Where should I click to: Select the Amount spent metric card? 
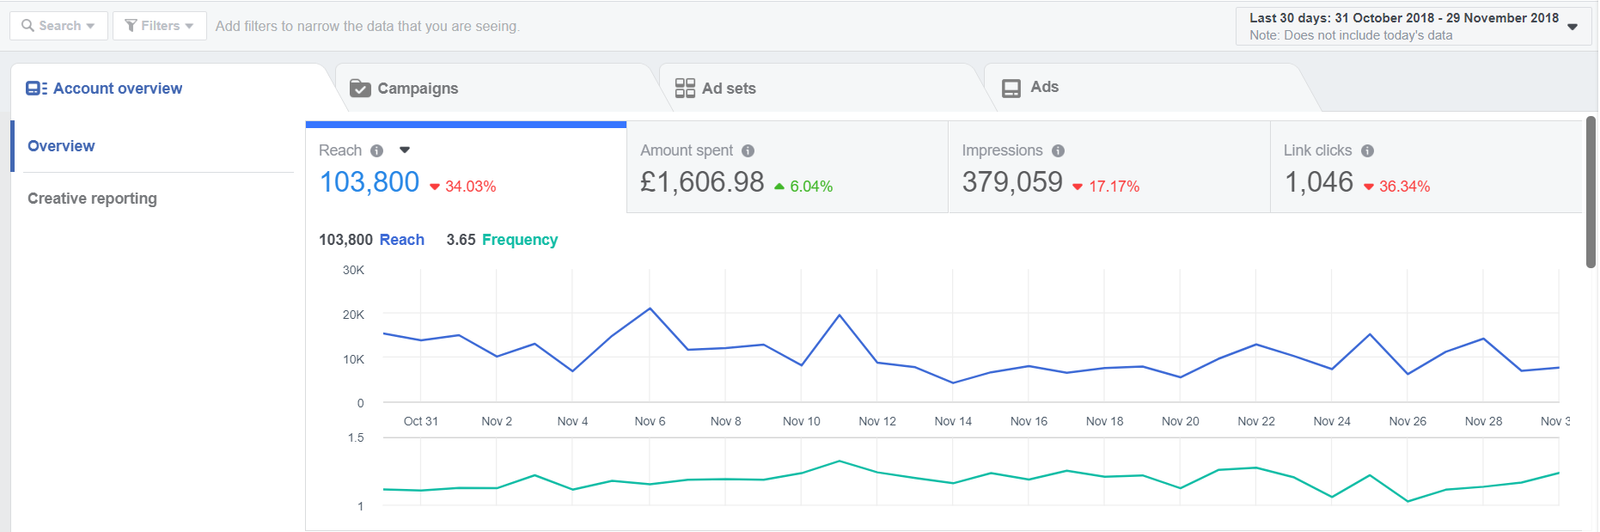786,168
